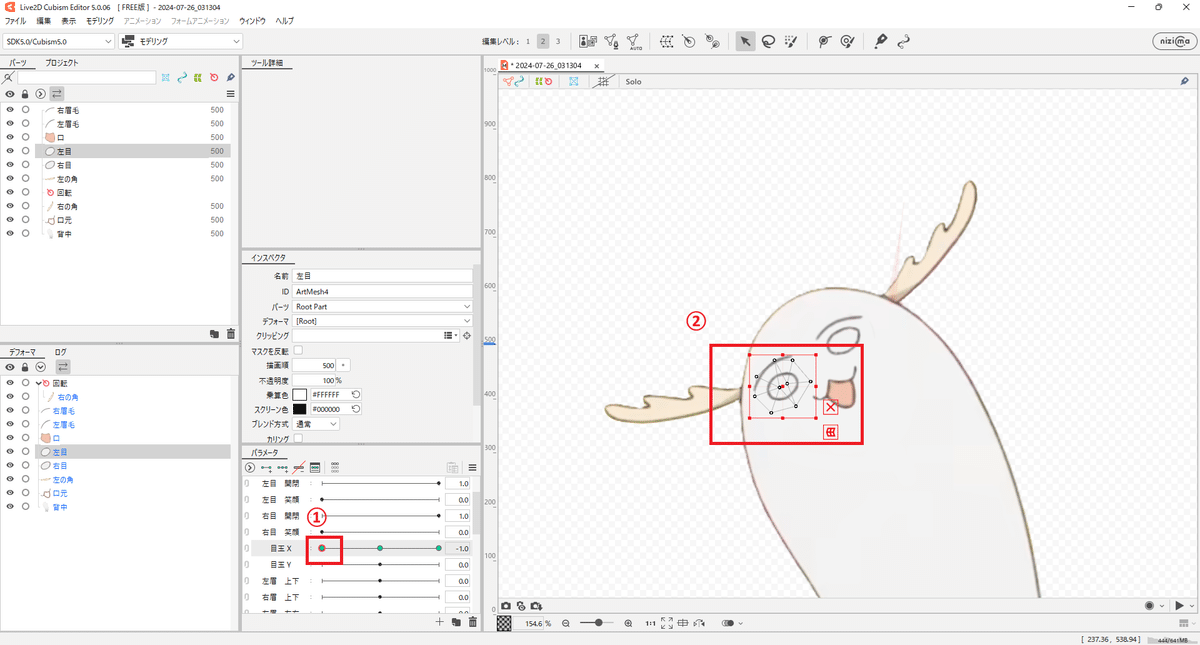Viewport: 1200px width, 645px height.
Task: Click the 乗算色 white color swatch
Action: click(300, 395)
